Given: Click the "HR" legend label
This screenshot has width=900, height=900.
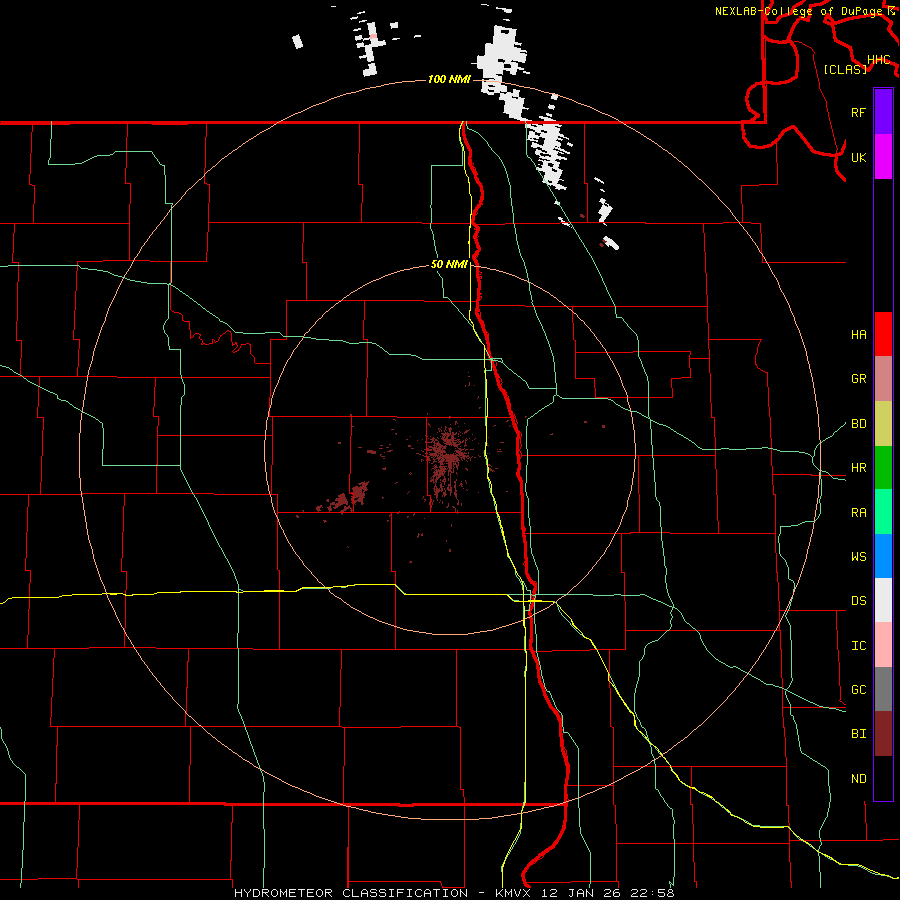Looking at the screenshot, I should click(x=858, y=468).
